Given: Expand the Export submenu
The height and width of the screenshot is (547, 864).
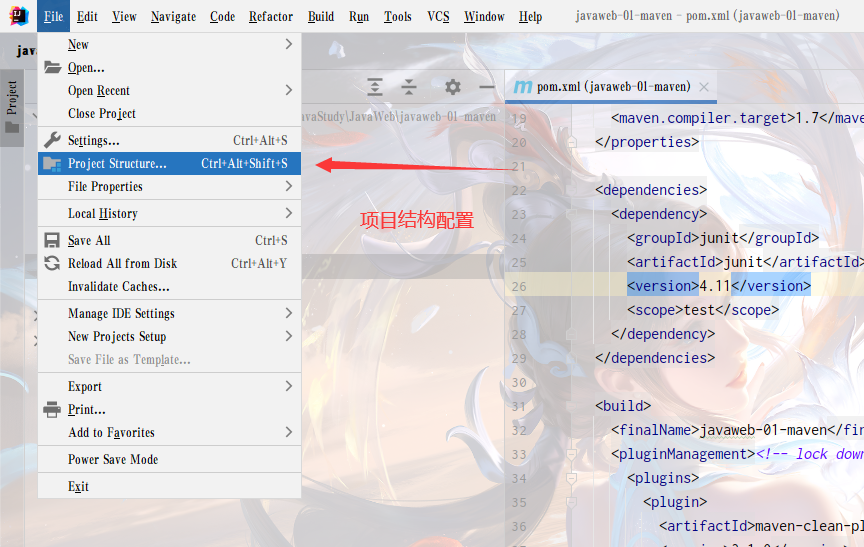Looking at the screenshot, I should point(289,386).
